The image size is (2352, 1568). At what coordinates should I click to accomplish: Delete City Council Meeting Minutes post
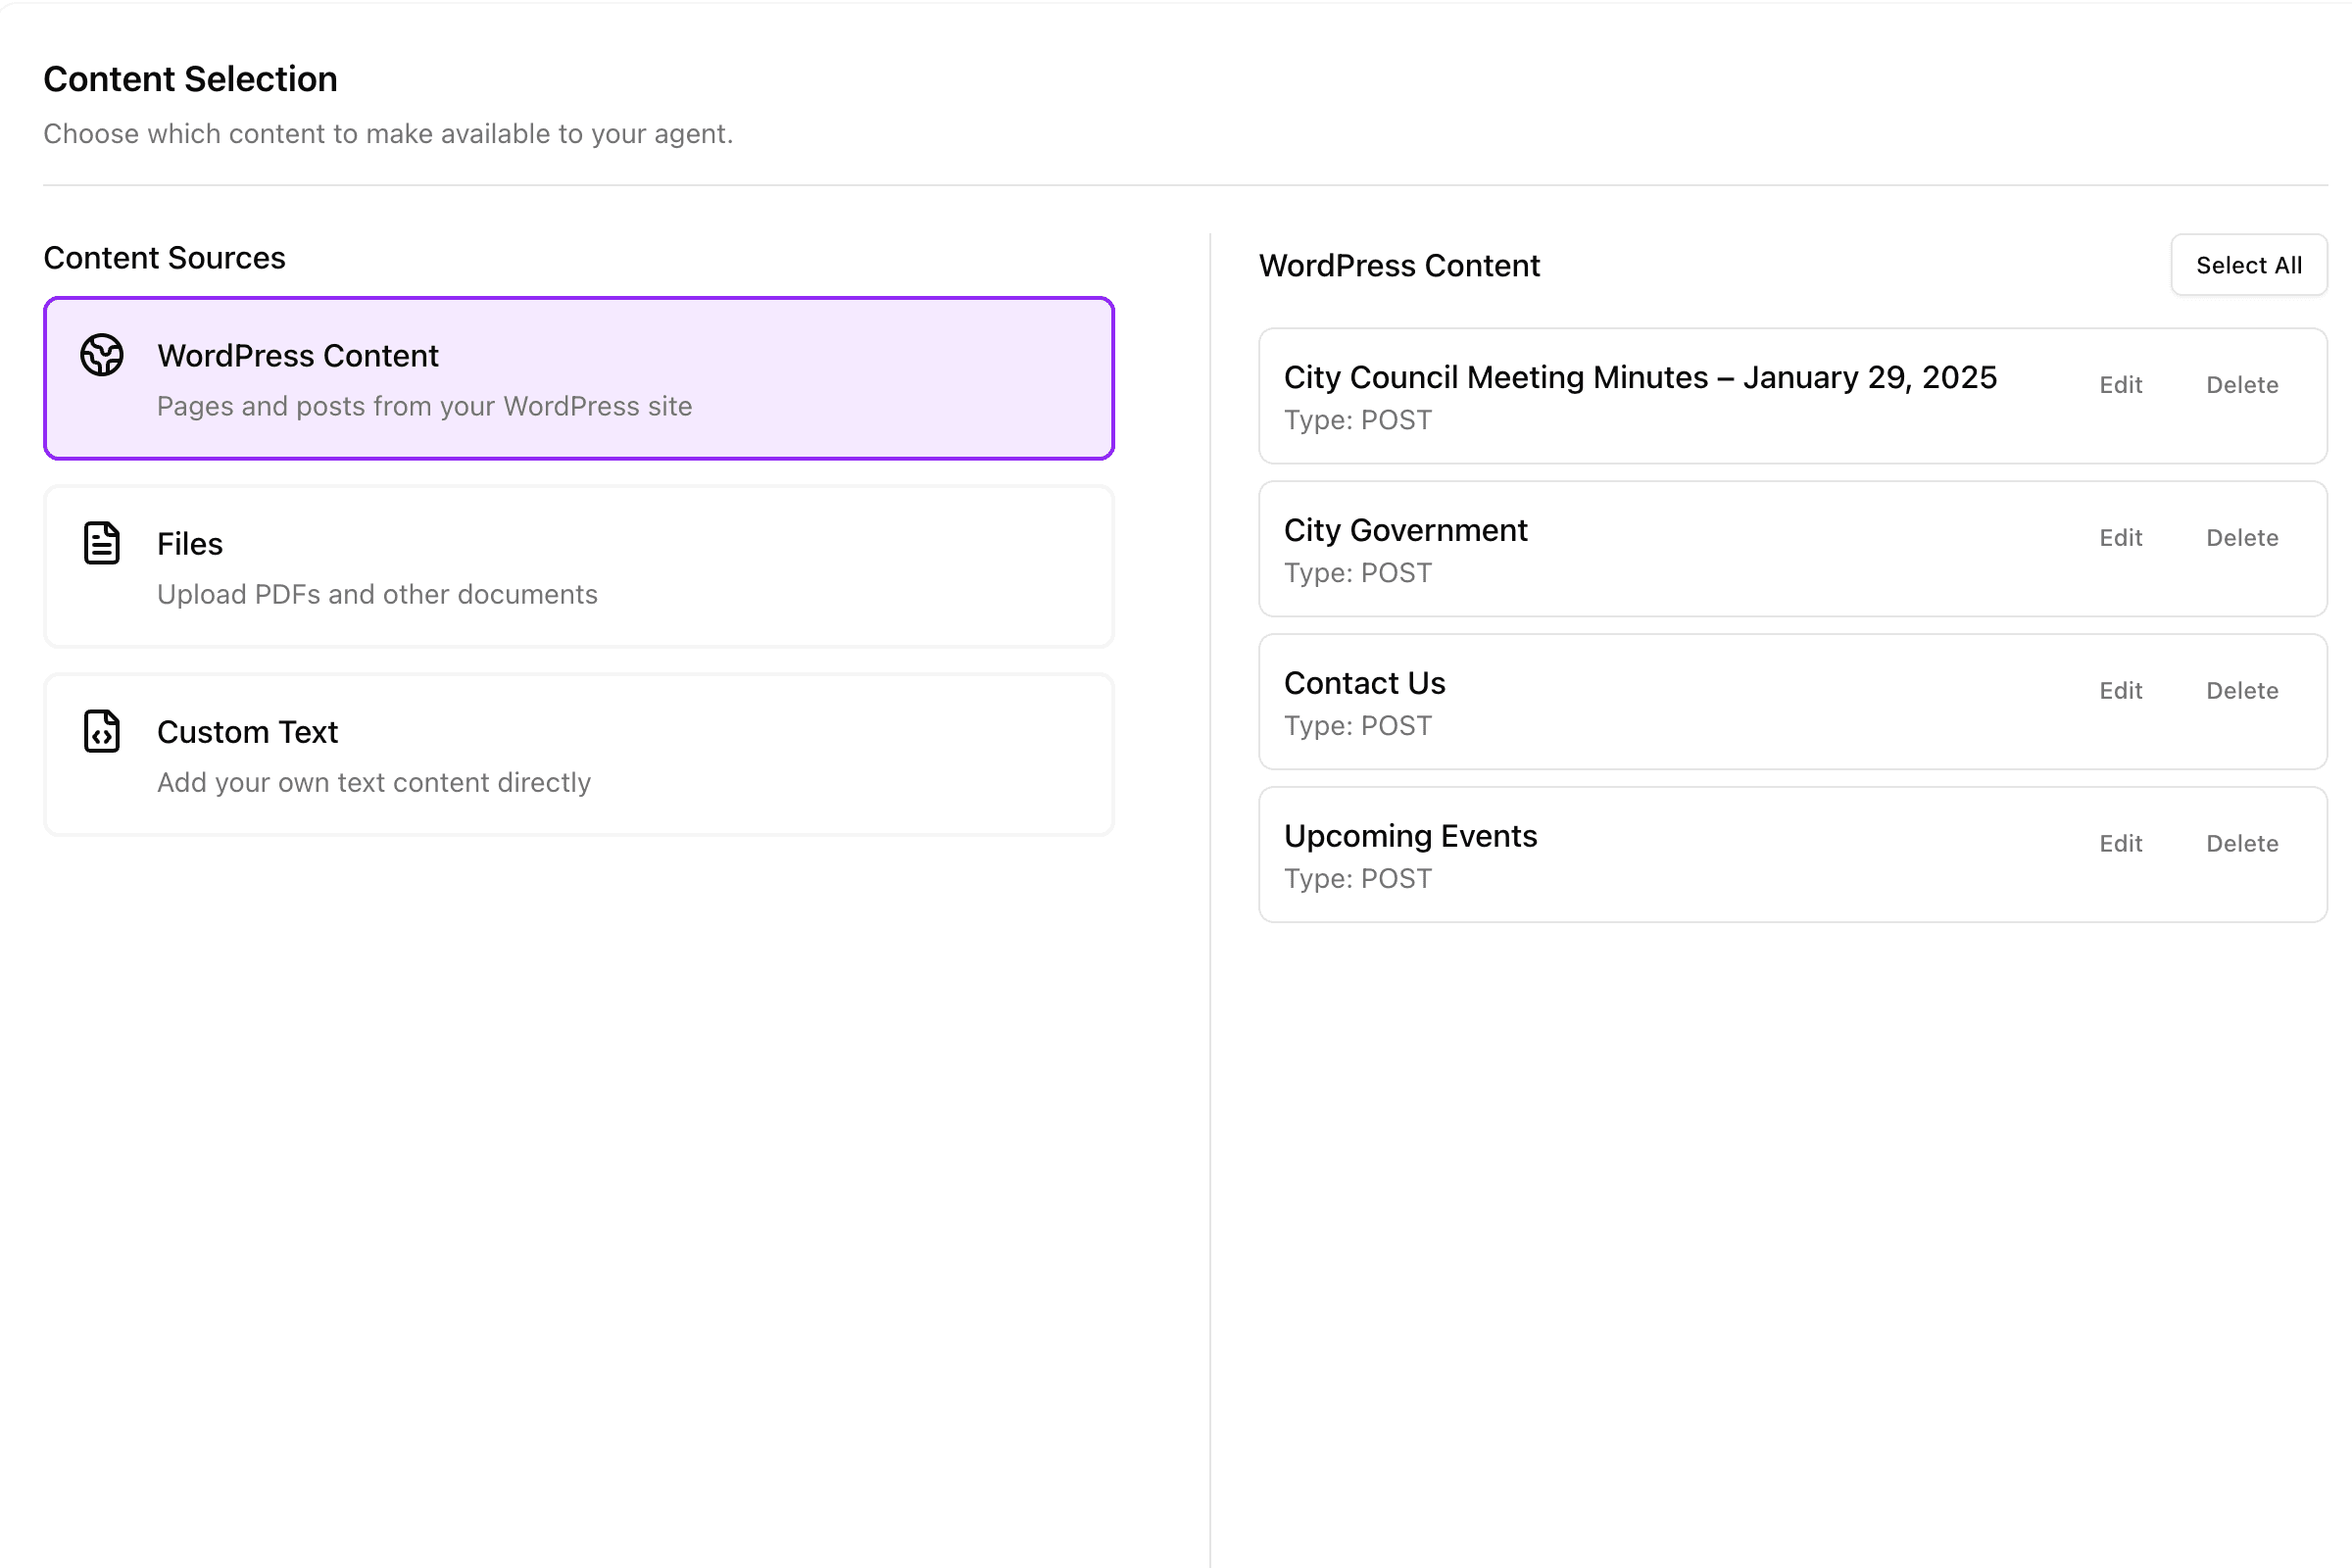(2241, 385)
